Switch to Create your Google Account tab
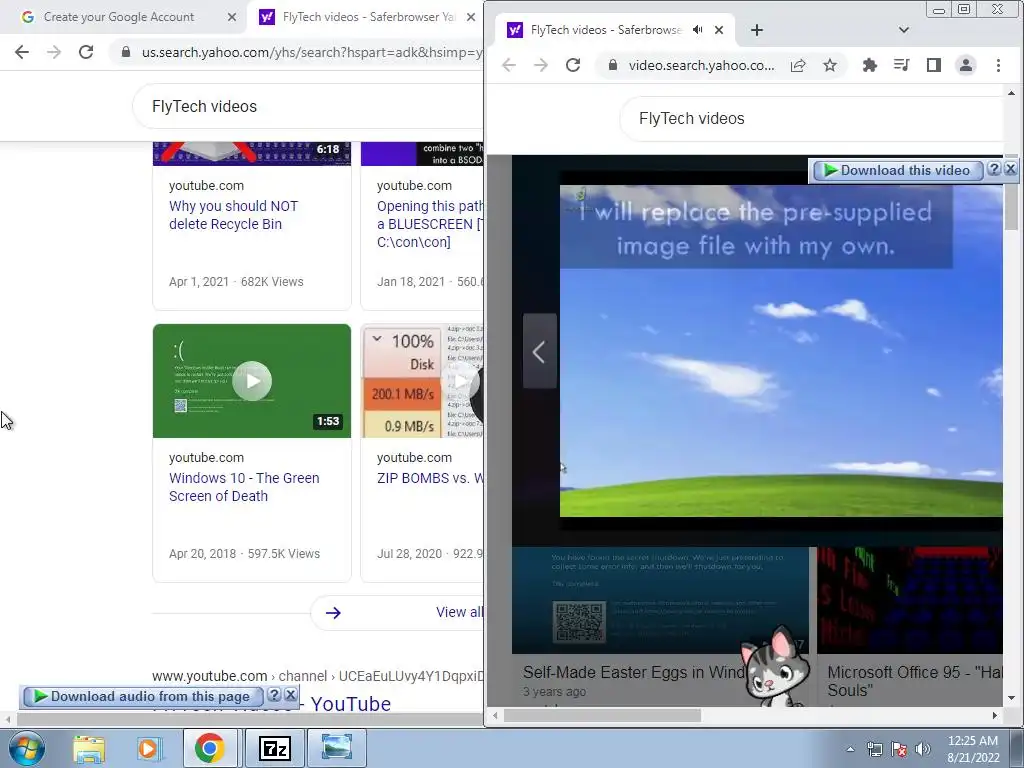The height and width of the screenshot is (768, 1024). (x=119, y=17)
